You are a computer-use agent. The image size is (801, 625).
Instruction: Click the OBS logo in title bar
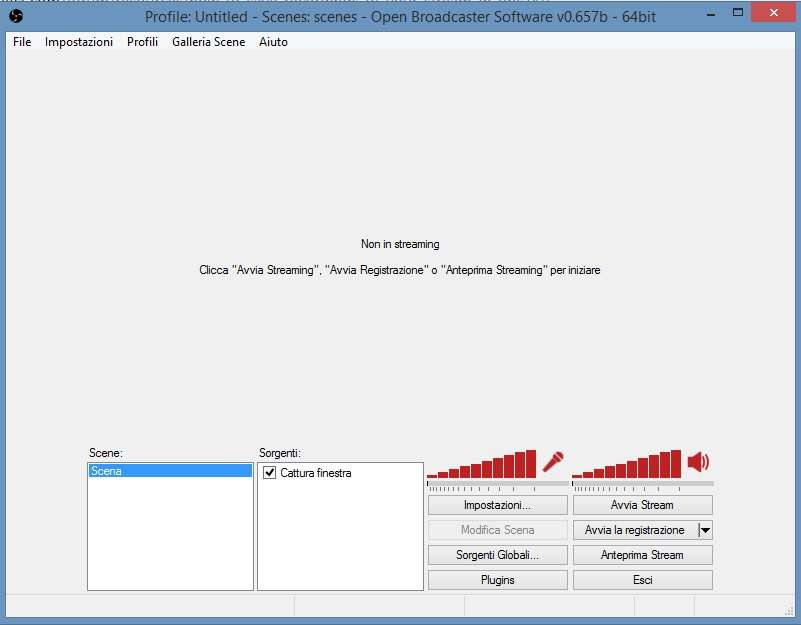pyautogui.click(x=15, y=16)
